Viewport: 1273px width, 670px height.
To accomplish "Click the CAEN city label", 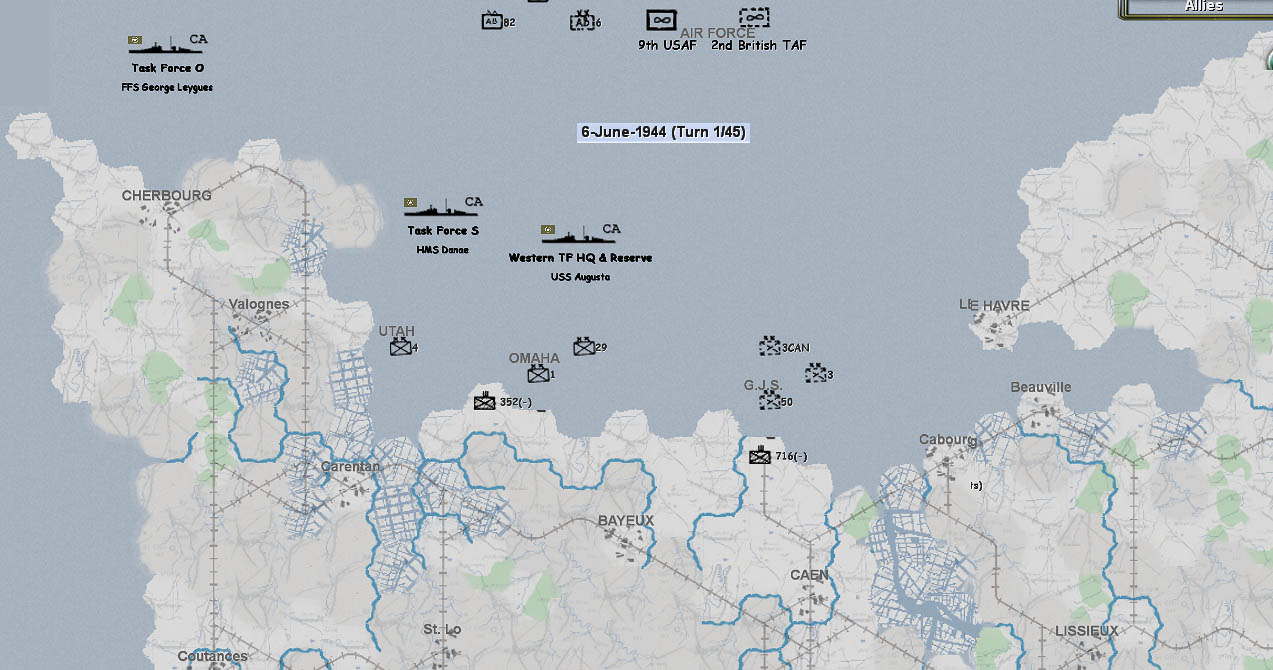I will 809,575.
